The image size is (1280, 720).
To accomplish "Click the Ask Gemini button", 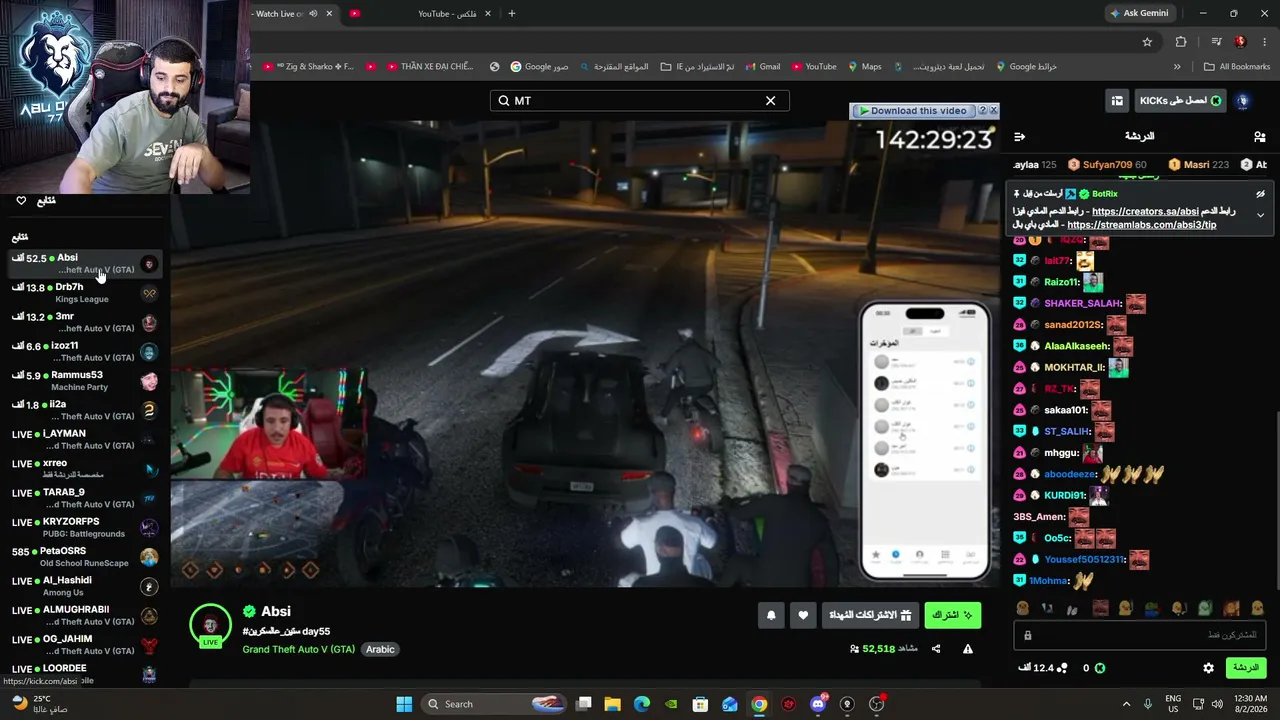I will click(x=1139, y=13).
